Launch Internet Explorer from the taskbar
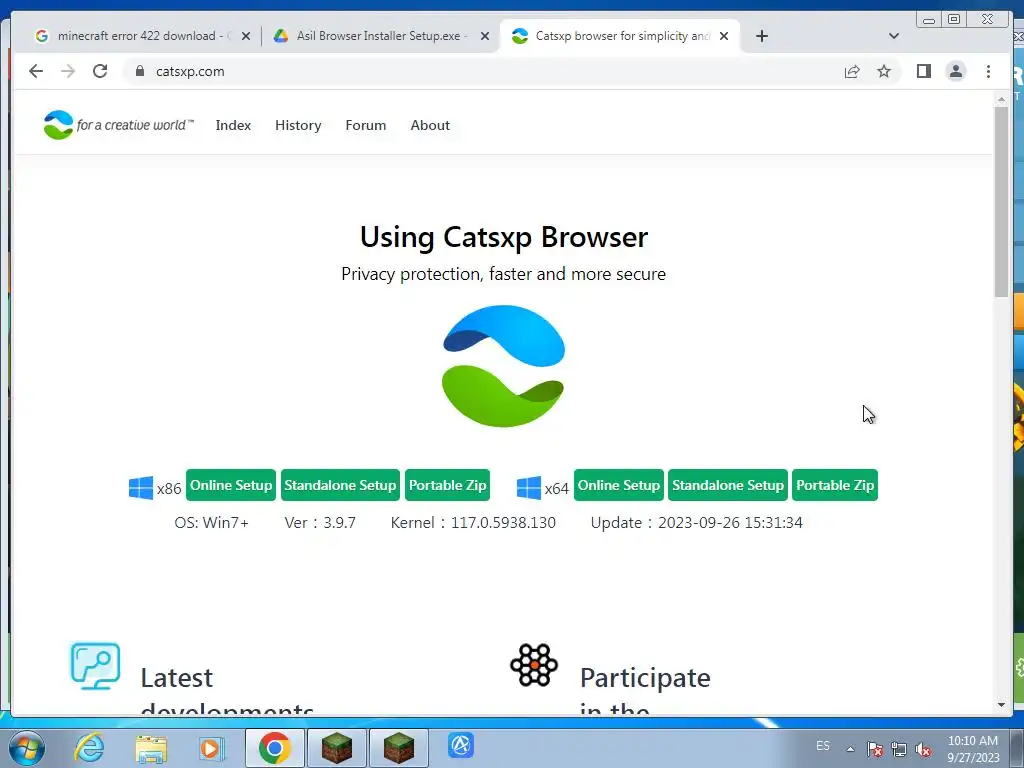 click(89, 747)
